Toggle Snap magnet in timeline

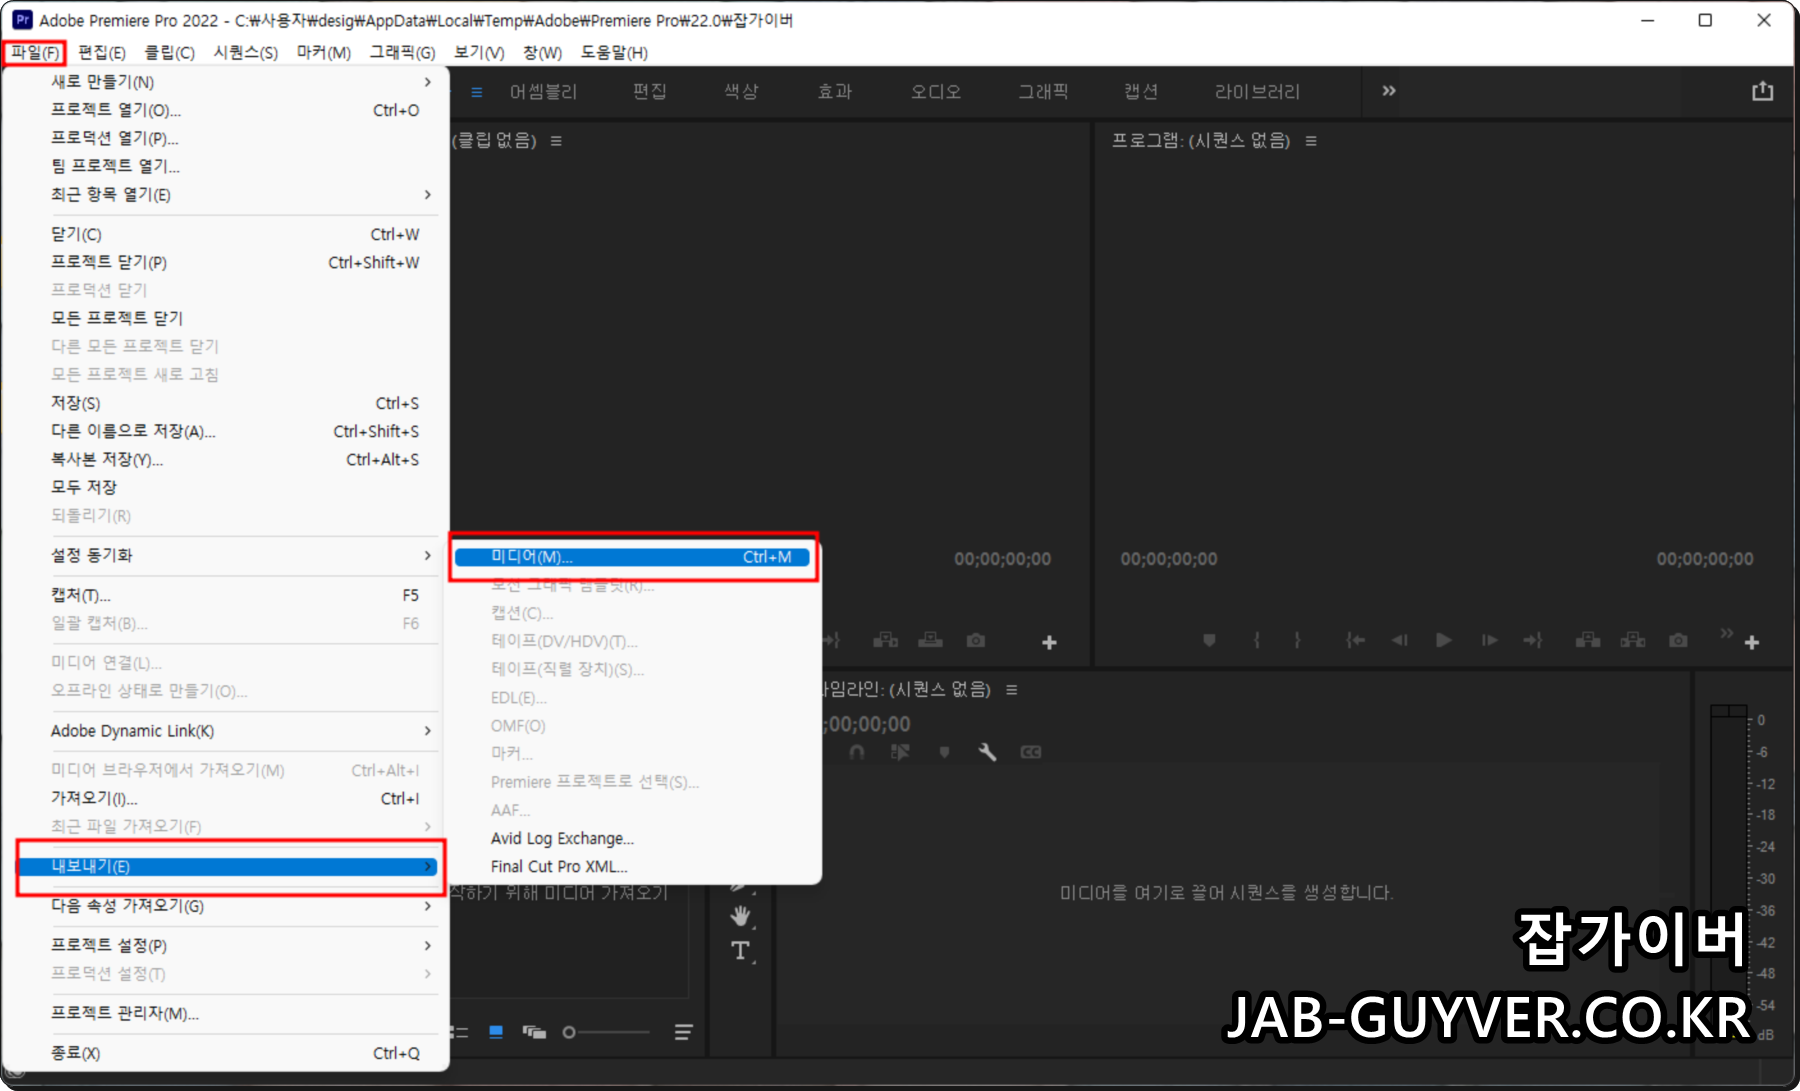[x=857, y=752]
